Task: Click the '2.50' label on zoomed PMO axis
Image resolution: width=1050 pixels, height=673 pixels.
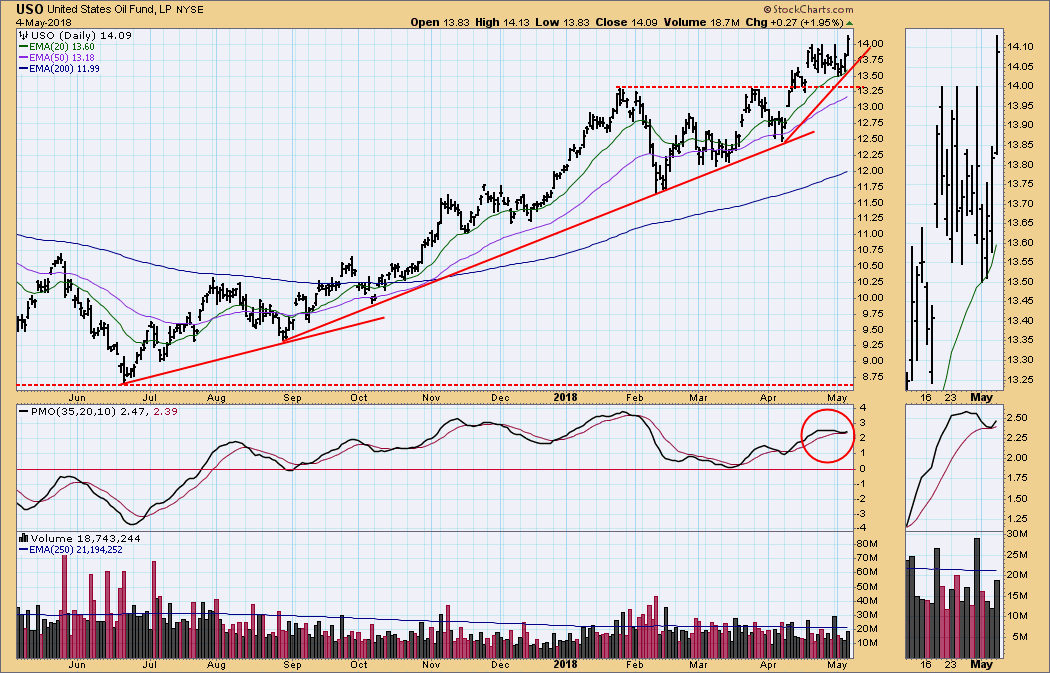Action: pos(1018,418)
